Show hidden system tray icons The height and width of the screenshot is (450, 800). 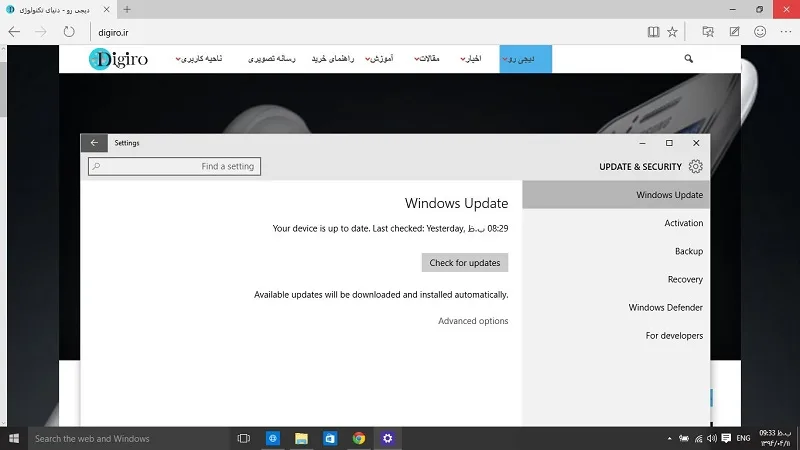[669, 438]
